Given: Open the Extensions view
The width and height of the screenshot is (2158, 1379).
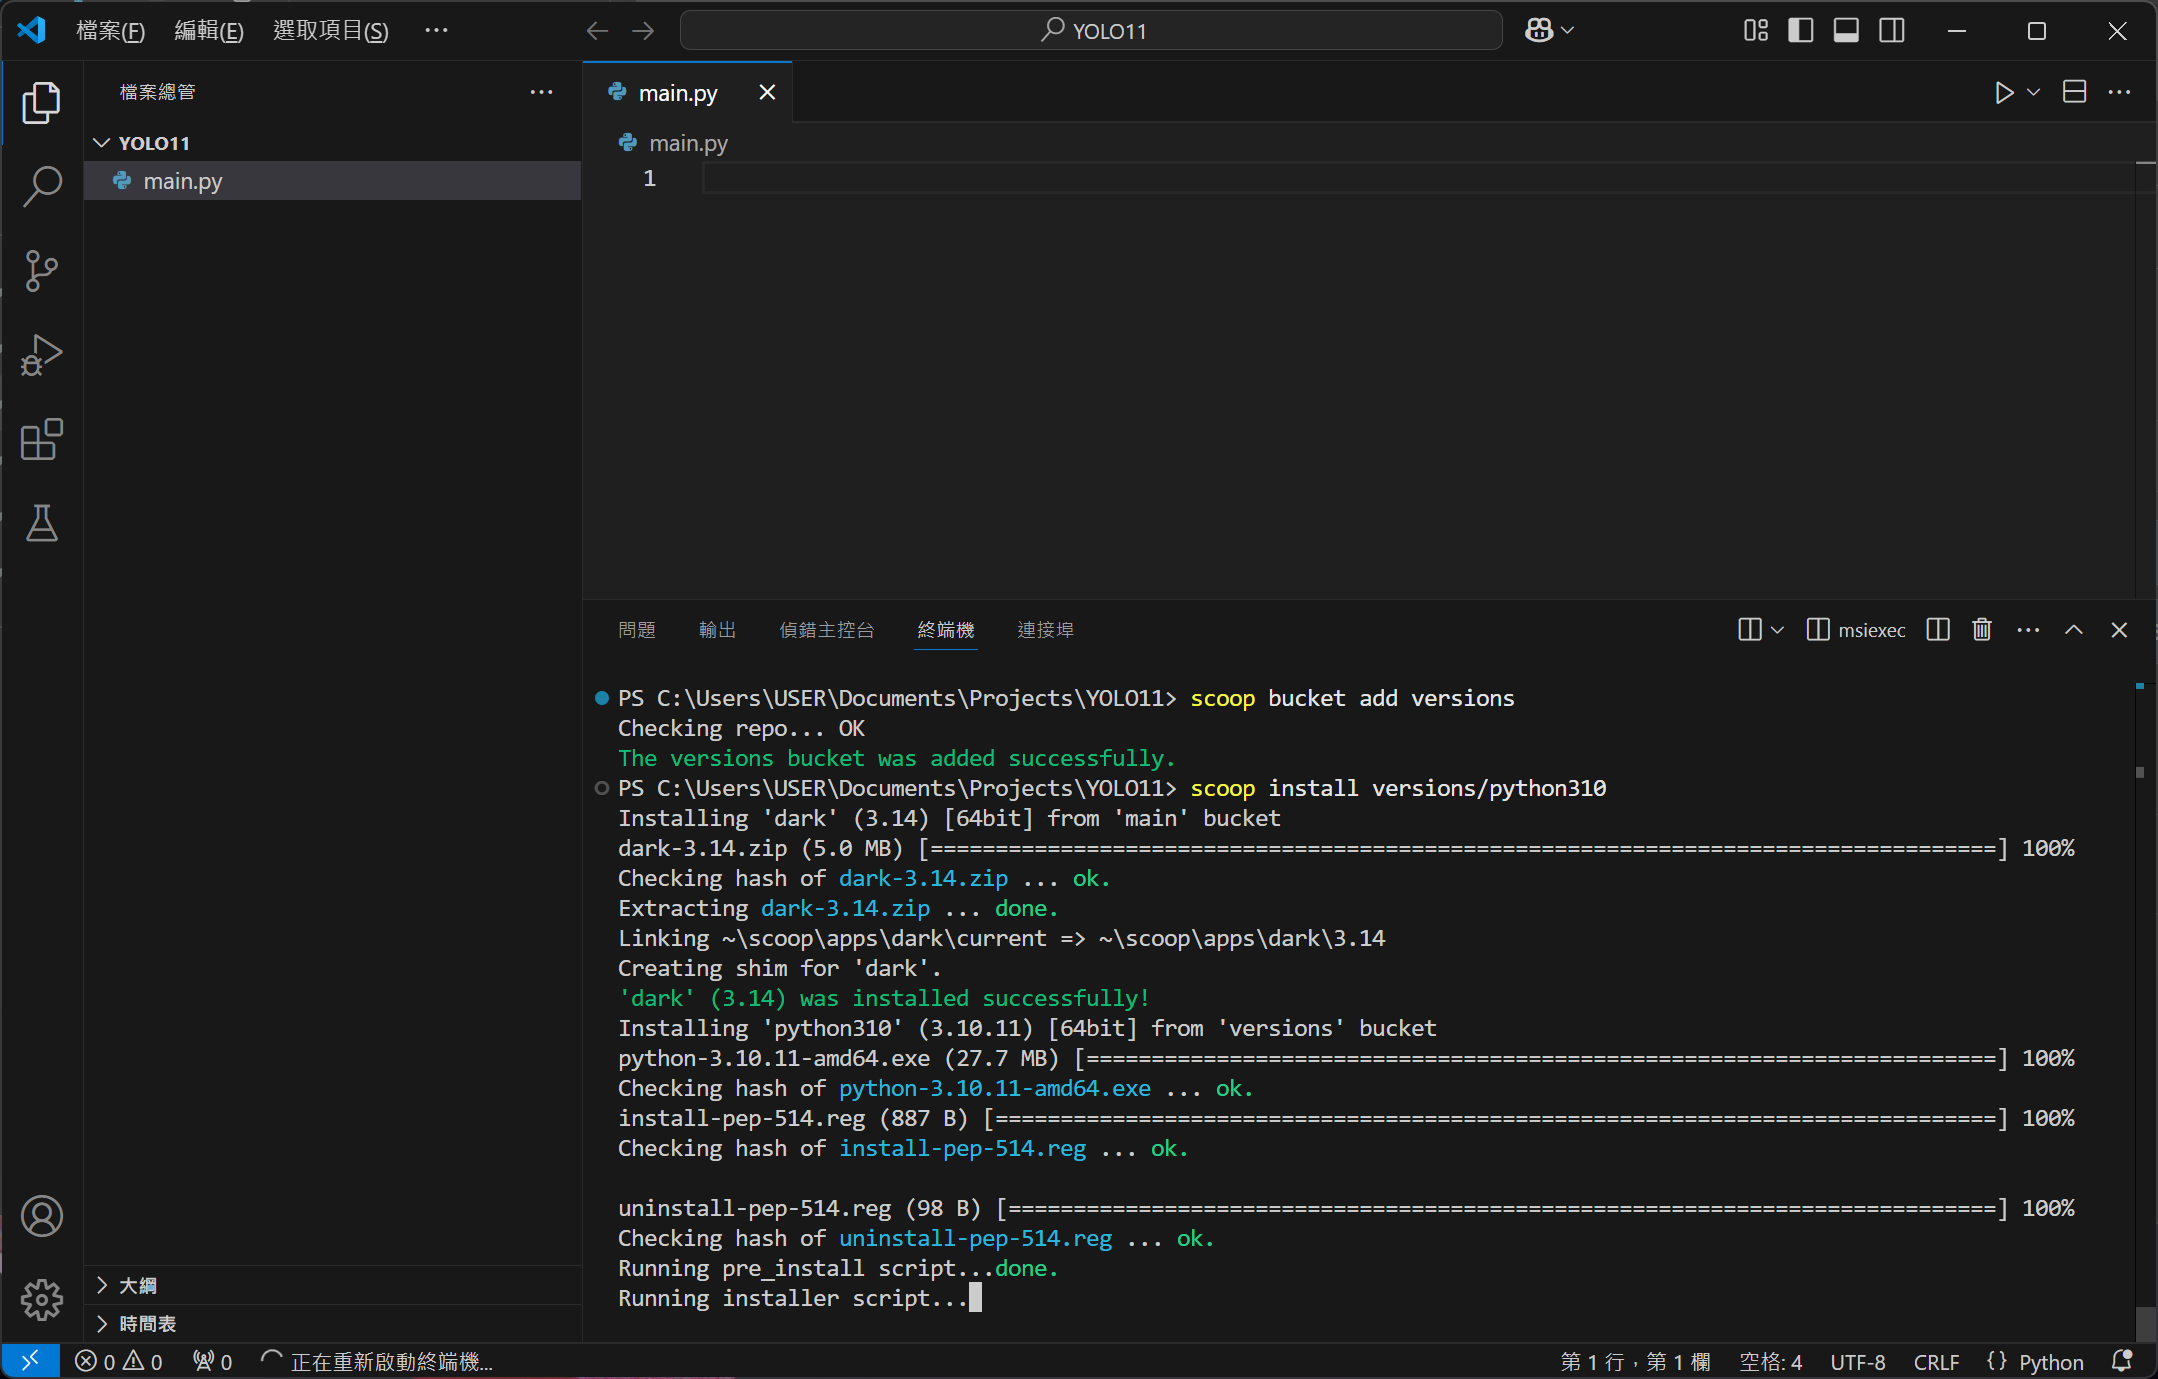Looking at the screenshot, I should tap(41, 440).
